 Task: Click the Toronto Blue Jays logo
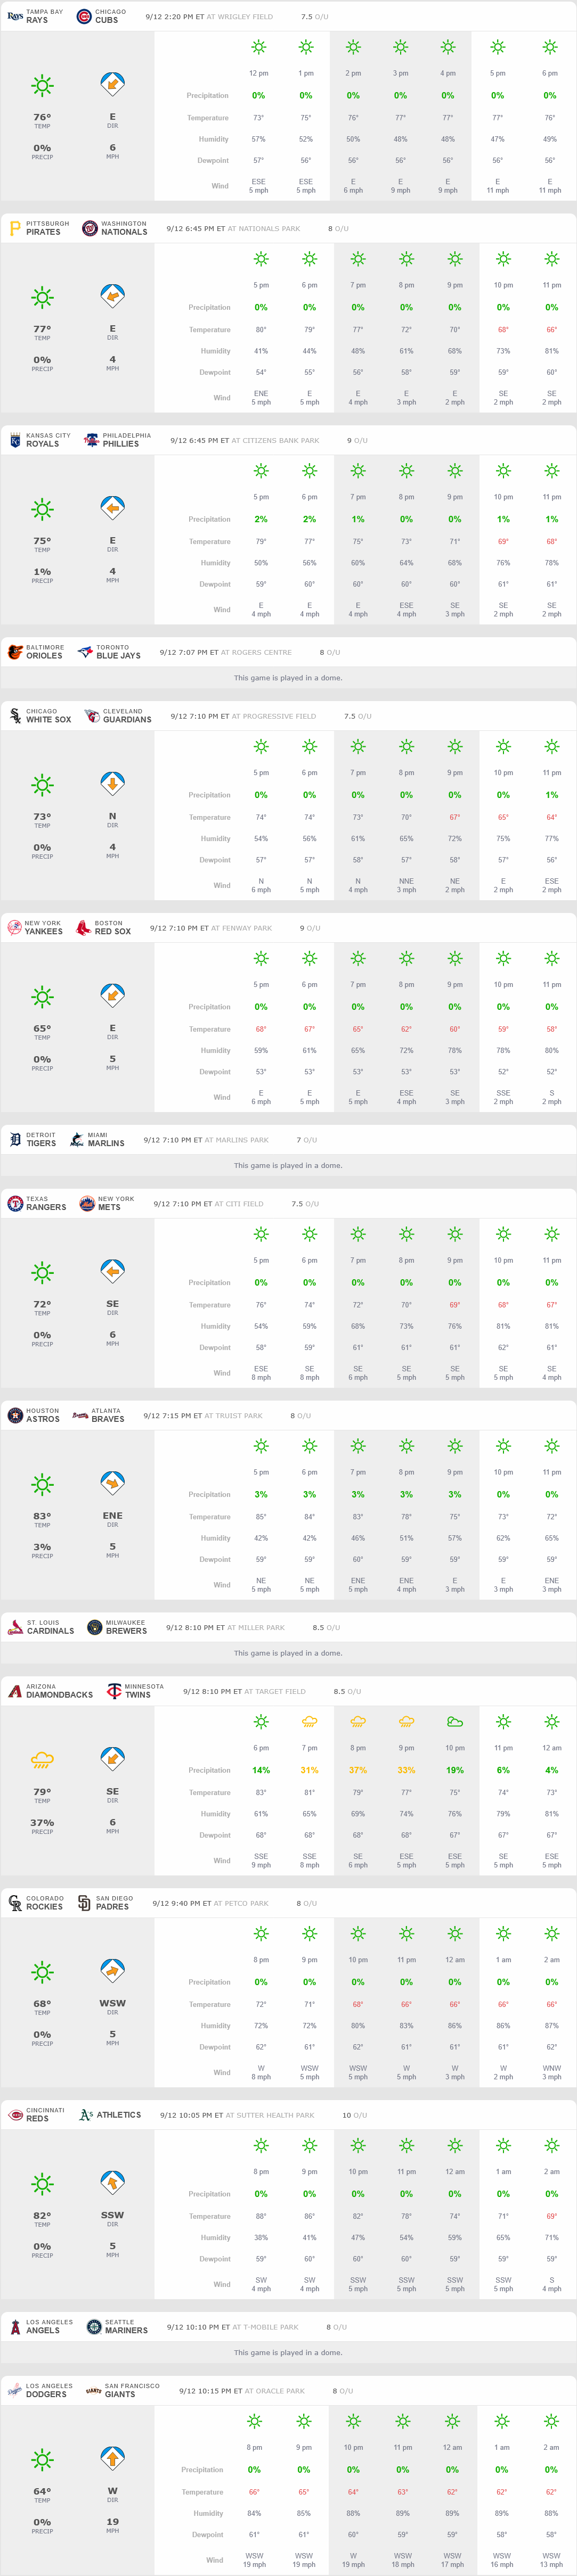(85, 652)
